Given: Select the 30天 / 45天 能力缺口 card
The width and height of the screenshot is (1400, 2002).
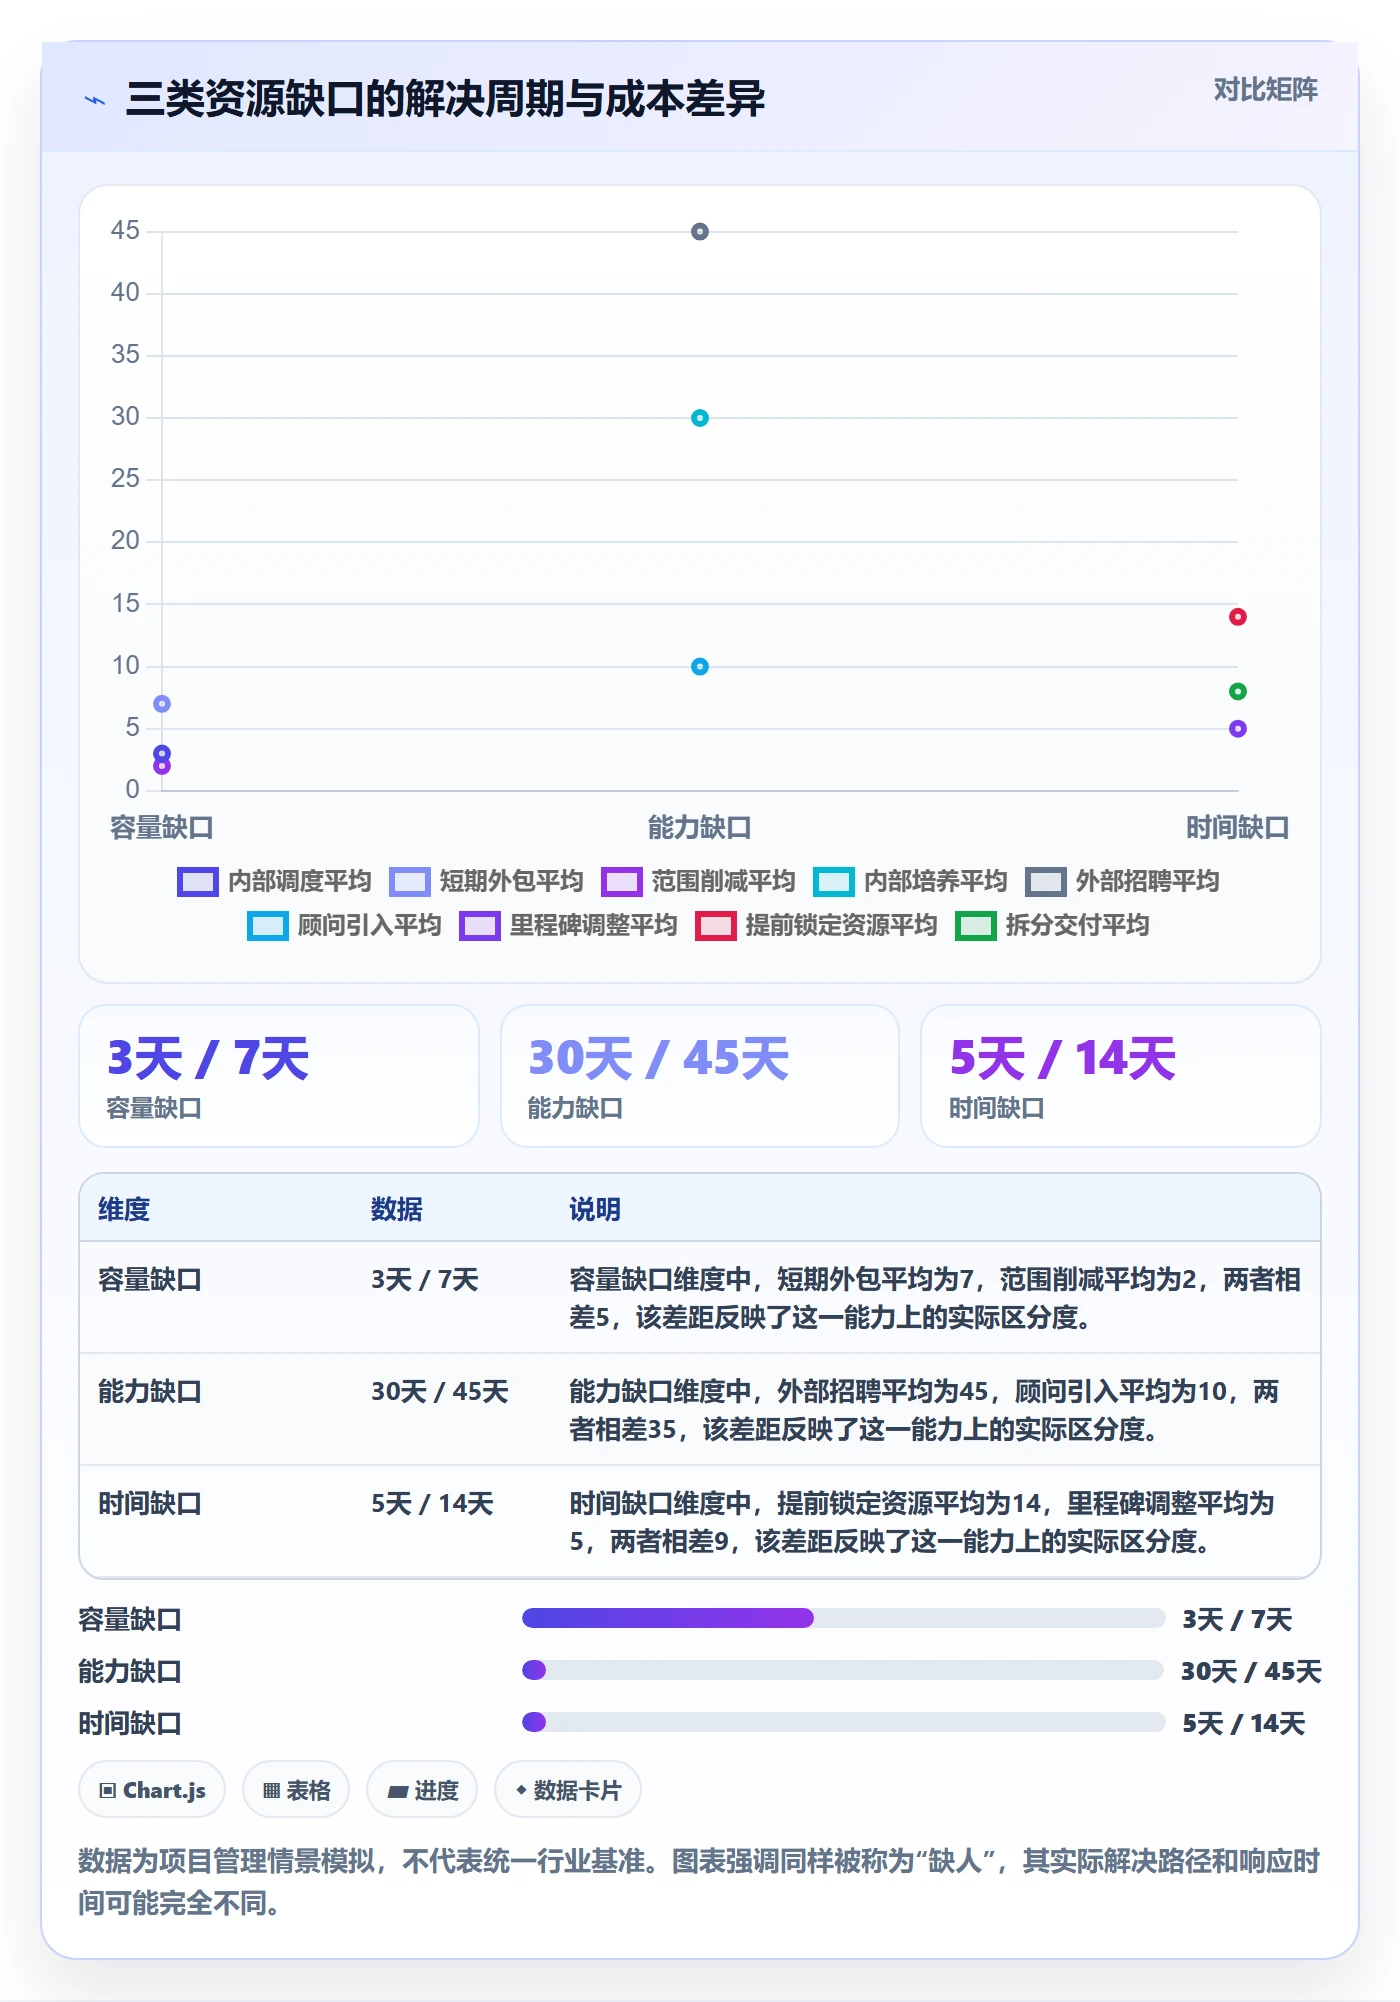Looking at the screenshot, I should [x=700, y=1076].
